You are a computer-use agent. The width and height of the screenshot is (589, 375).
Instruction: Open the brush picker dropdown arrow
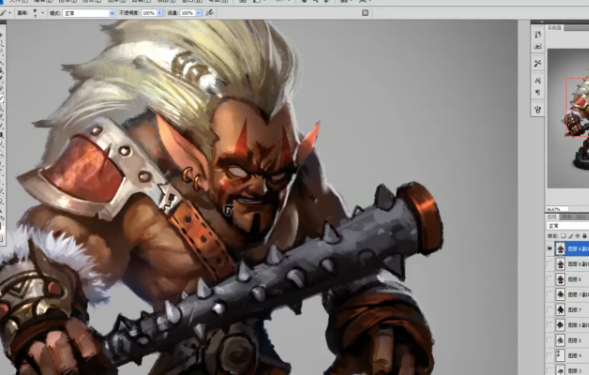click(x=42, y=13)
